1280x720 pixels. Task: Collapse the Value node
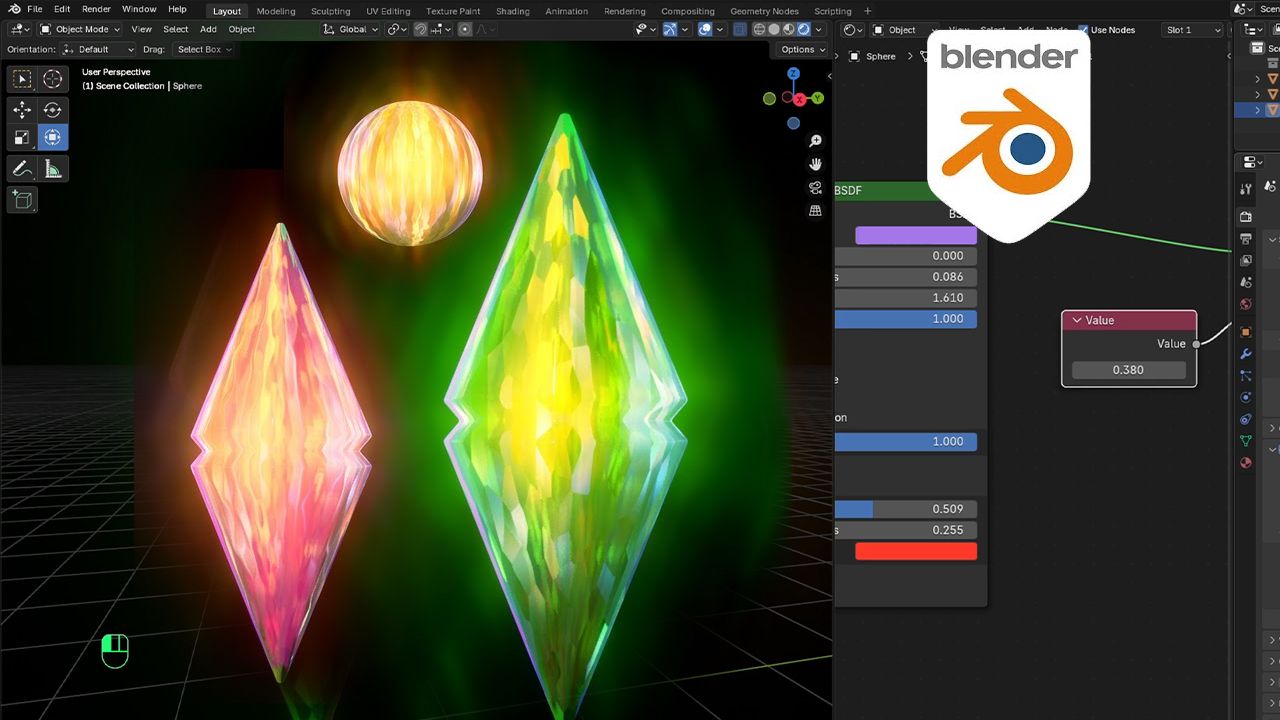point(1077,320)
